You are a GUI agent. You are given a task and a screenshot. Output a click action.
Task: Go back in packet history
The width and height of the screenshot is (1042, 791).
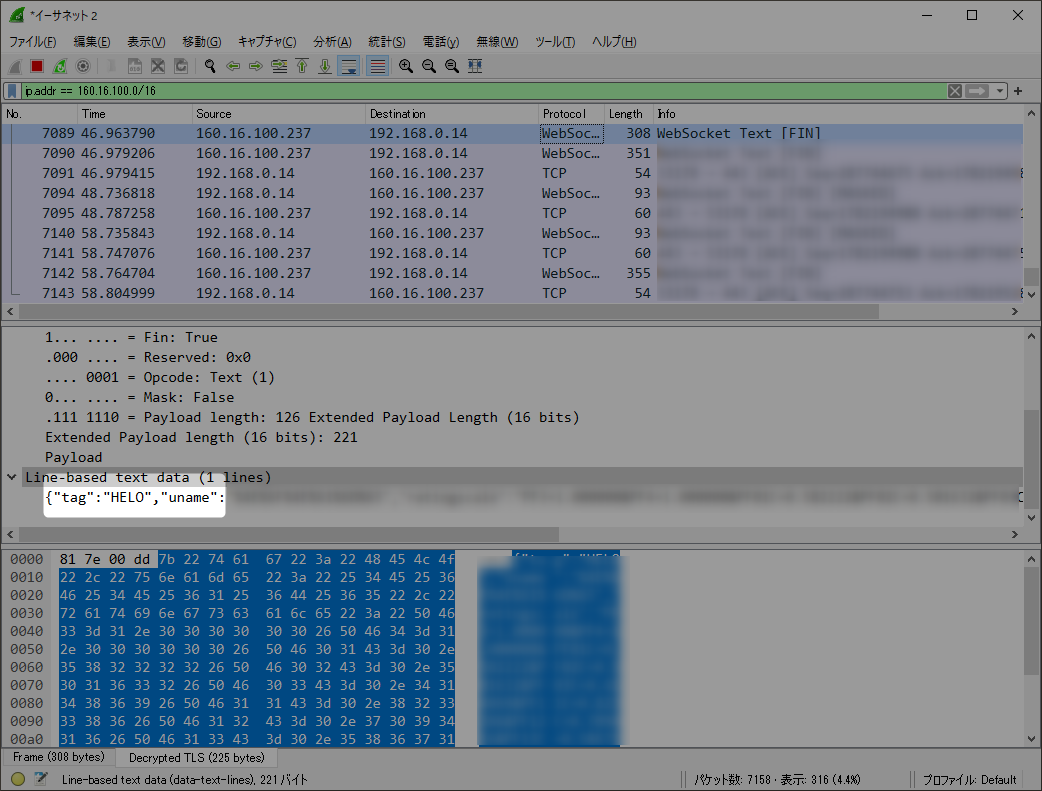(x=233, y=66)
